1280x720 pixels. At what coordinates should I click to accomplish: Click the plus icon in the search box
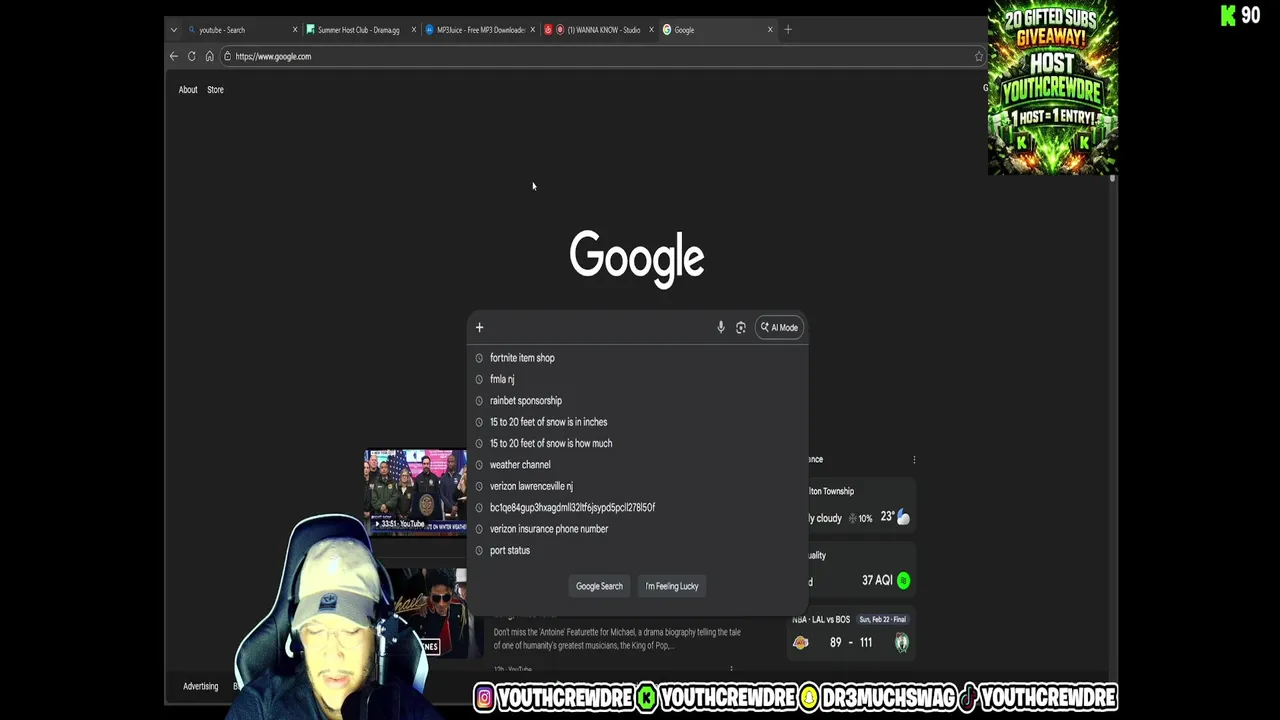(479, 327)
